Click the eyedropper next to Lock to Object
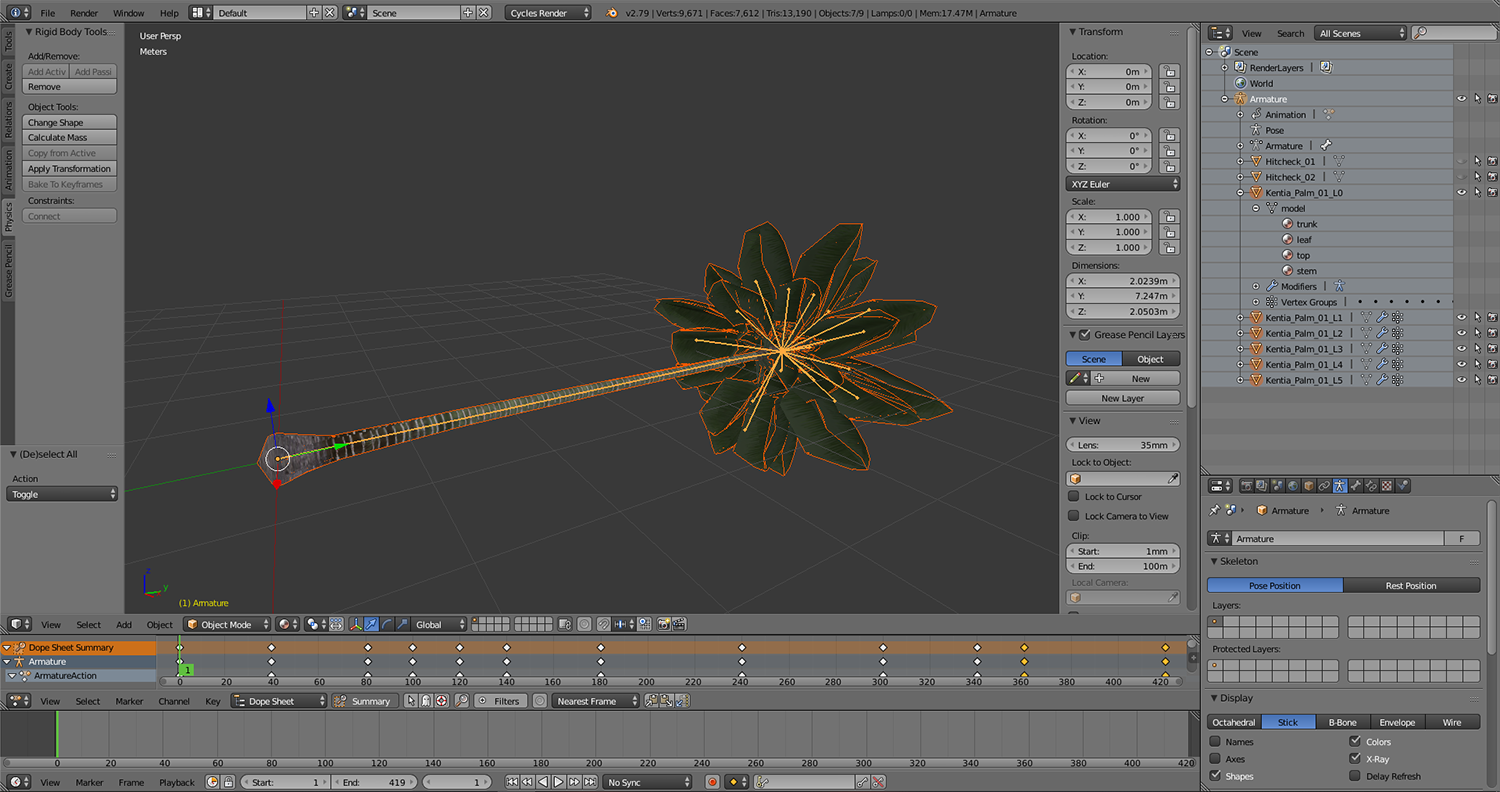 pyautogui.click(x=1173, y=479)
